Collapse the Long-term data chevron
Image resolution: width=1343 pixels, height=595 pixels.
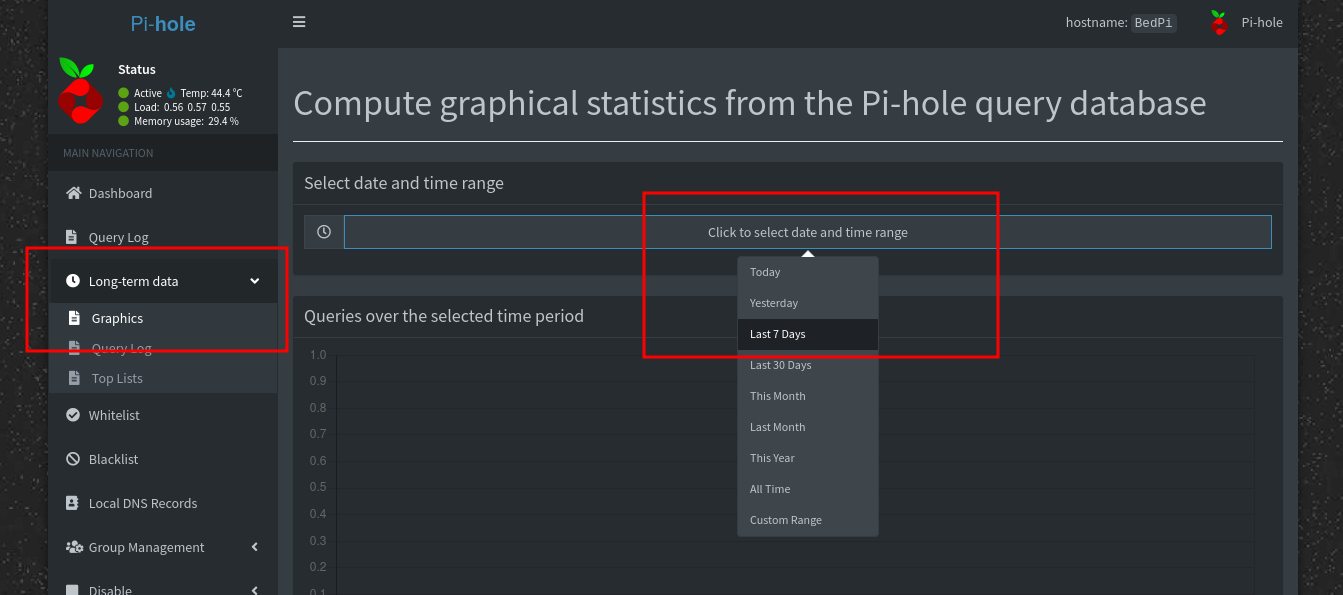tap(255, 281)
